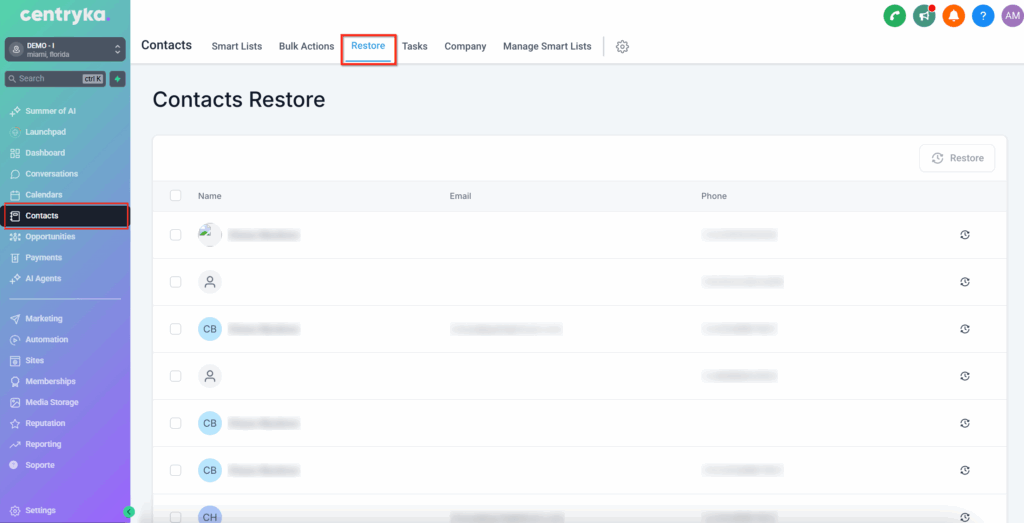Check the first contact row checkbox
The width and height of the screenshot is (1024, 523).
pos(176,235)
